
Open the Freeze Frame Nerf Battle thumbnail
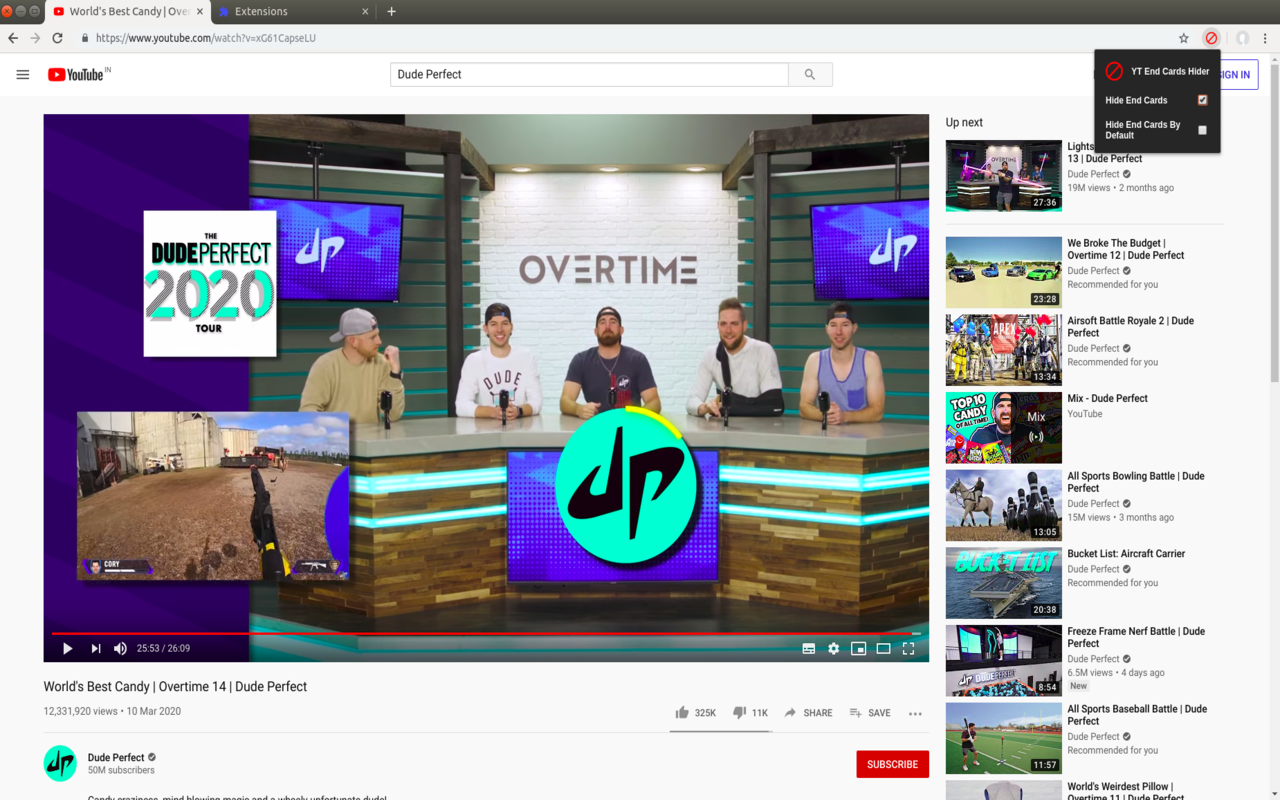[1003, 660]
